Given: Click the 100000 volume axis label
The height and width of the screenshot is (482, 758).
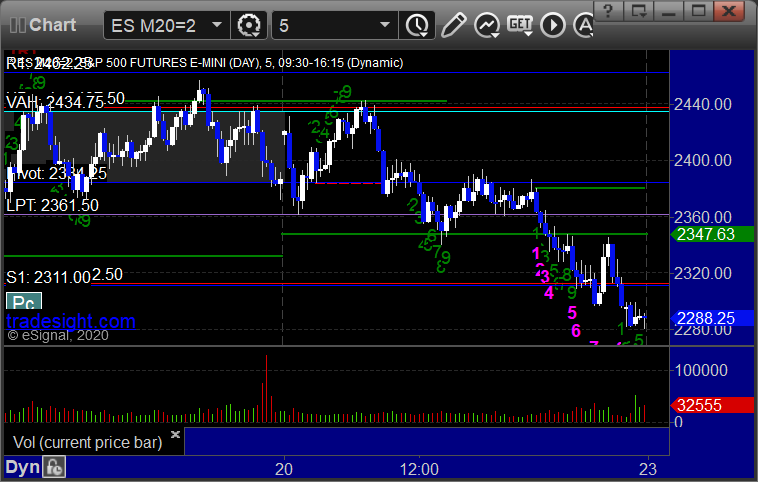Looking at the screenshot, I should click(701, 370).
